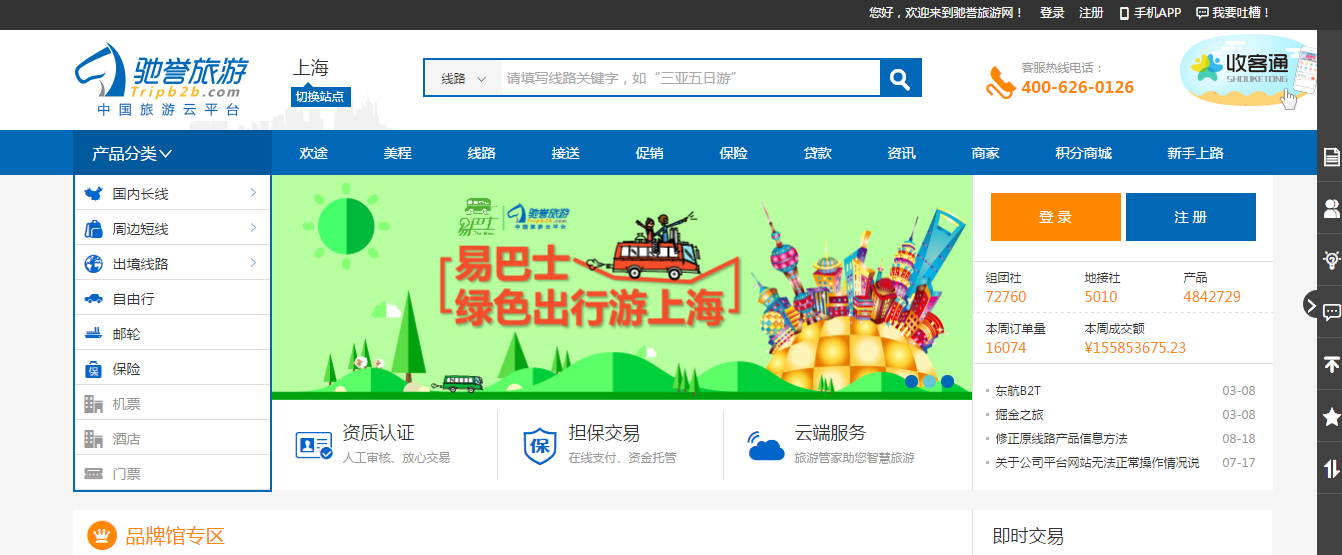
Task: Open the 美程 nav tab
Action: pos(398,153)
